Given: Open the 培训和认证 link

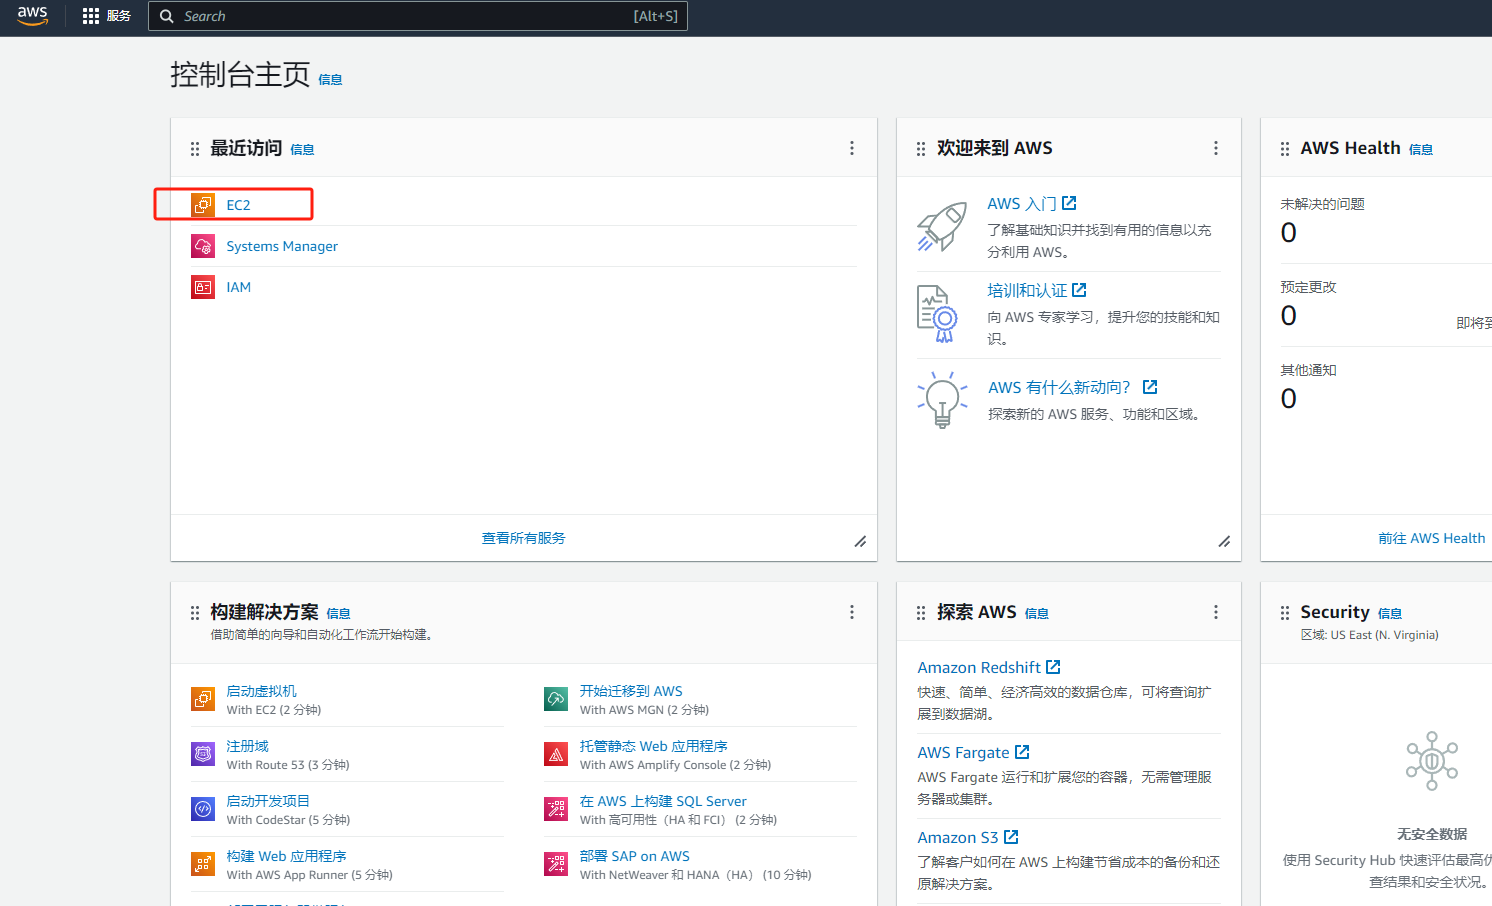Looking at the screenshot, I should point(1036,290).
